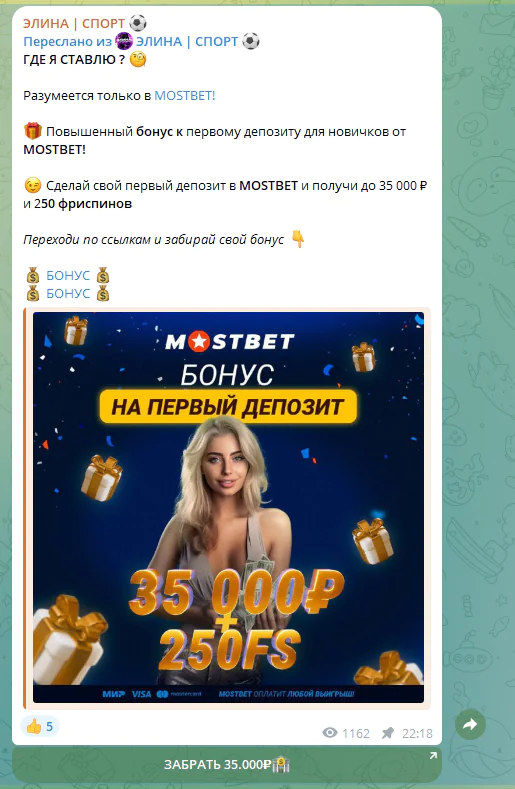Viewport: 515px width, 789px height.
Task: Click the external link arrow on the ЗАБРАТЬ button
Action: coord(433,755)
